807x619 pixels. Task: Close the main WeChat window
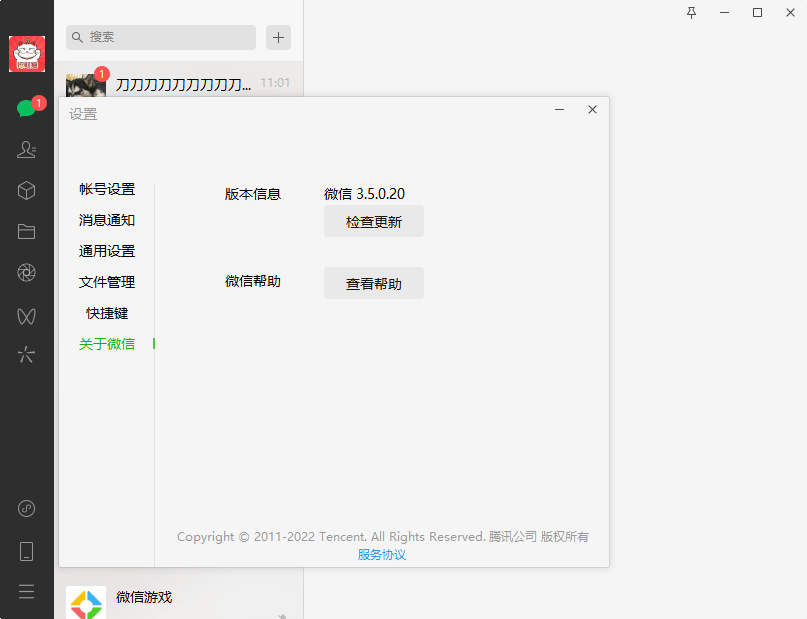tap(791, 13)
